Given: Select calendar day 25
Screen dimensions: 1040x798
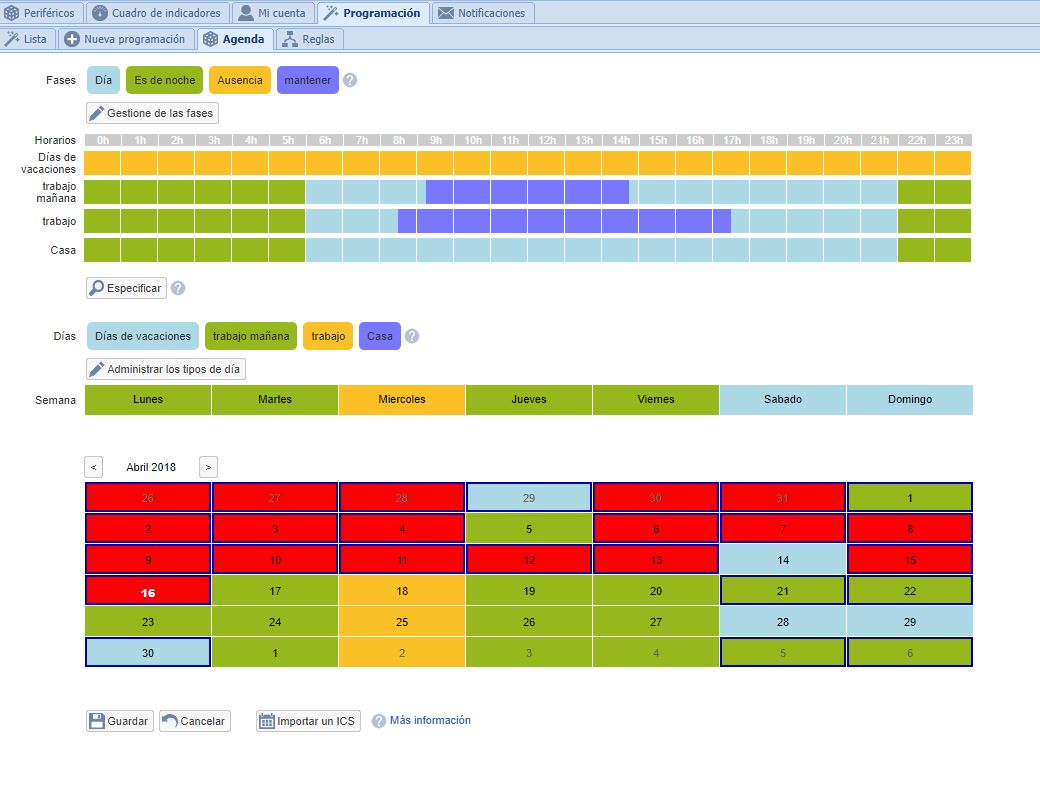Looking at the screenshot, I should [402, 622].
